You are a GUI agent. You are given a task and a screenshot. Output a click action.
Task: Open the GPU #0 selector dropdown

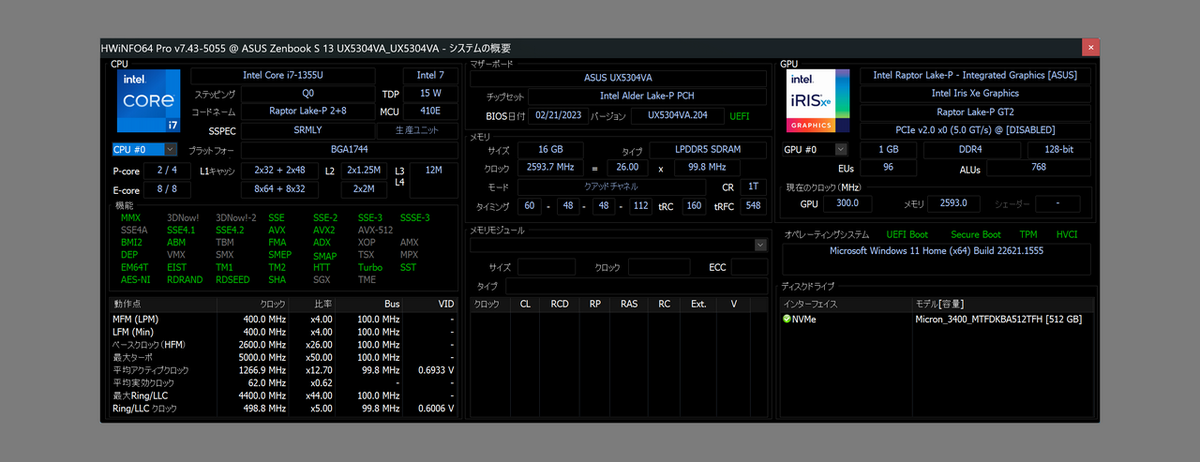coord(841,149)
